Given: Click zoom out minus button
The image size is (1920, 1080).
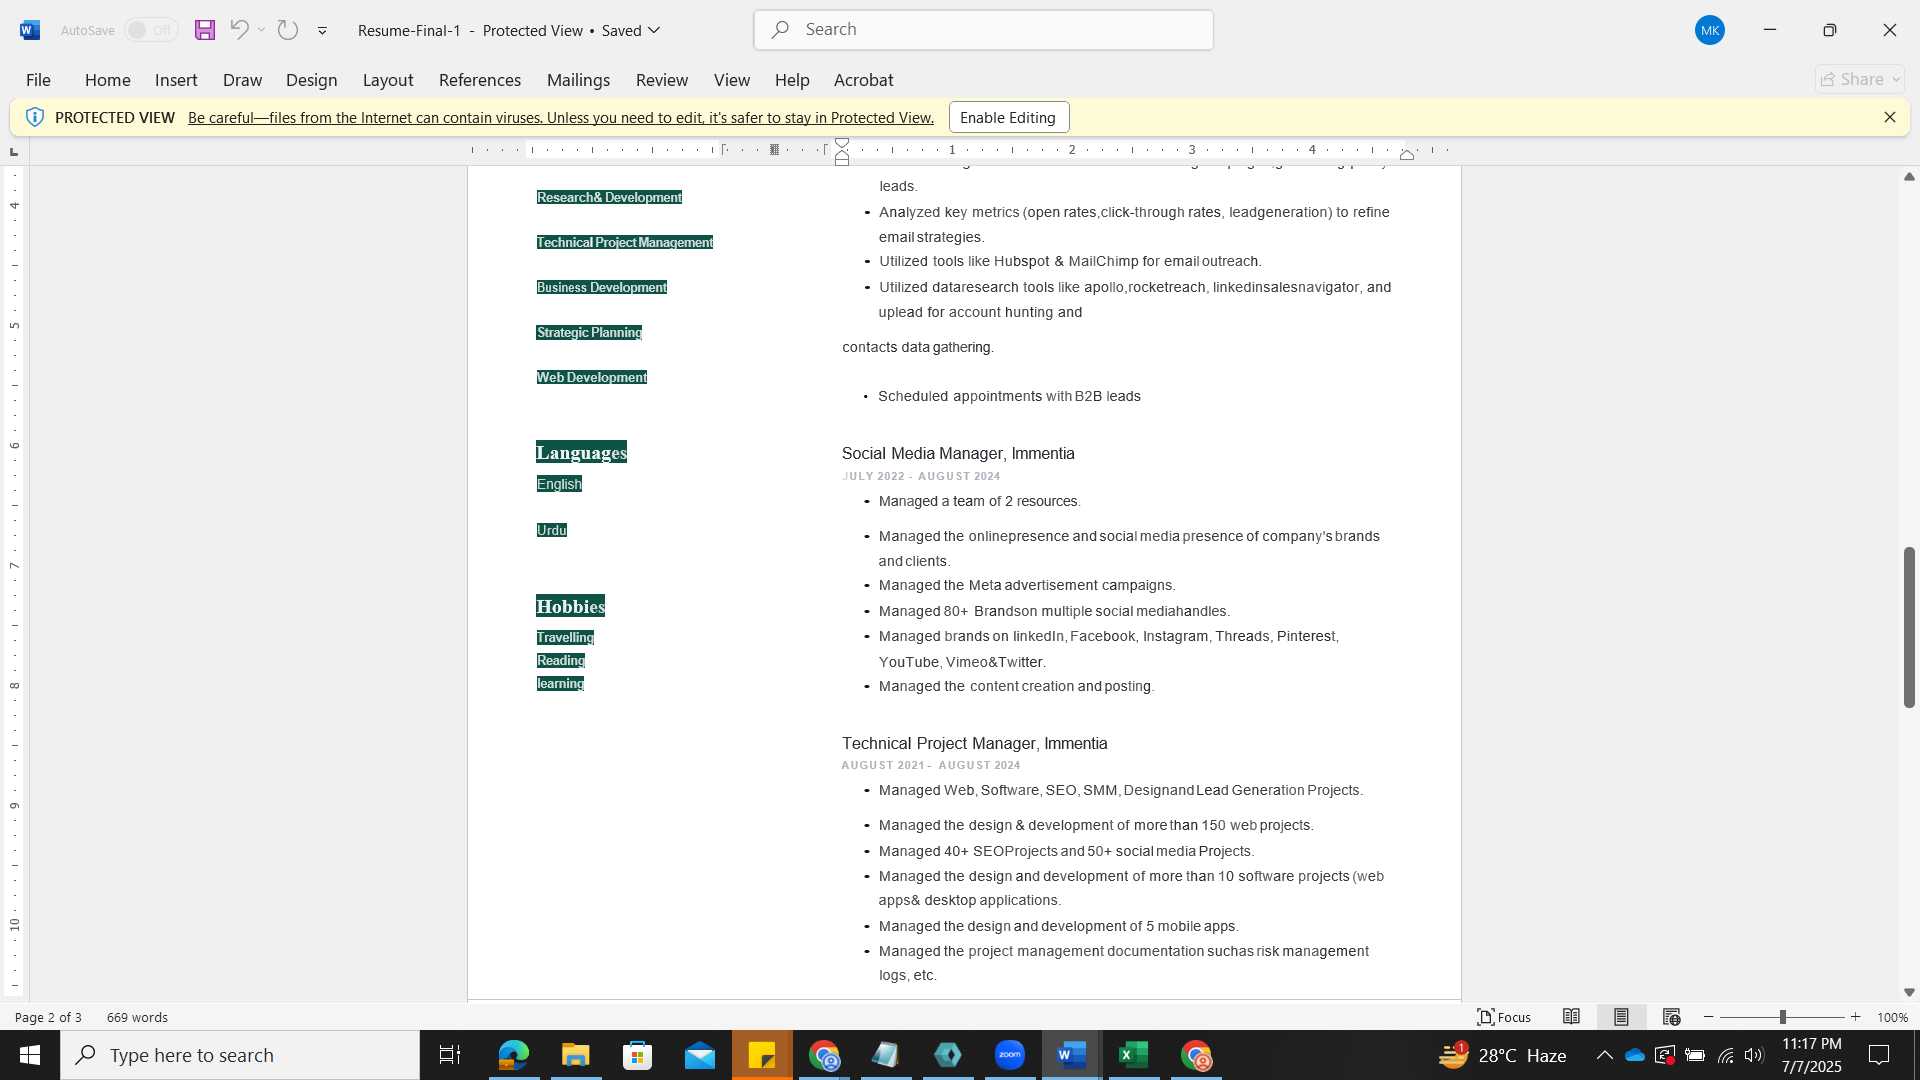Looking at the screenshot, I should click(1709, 1017).
